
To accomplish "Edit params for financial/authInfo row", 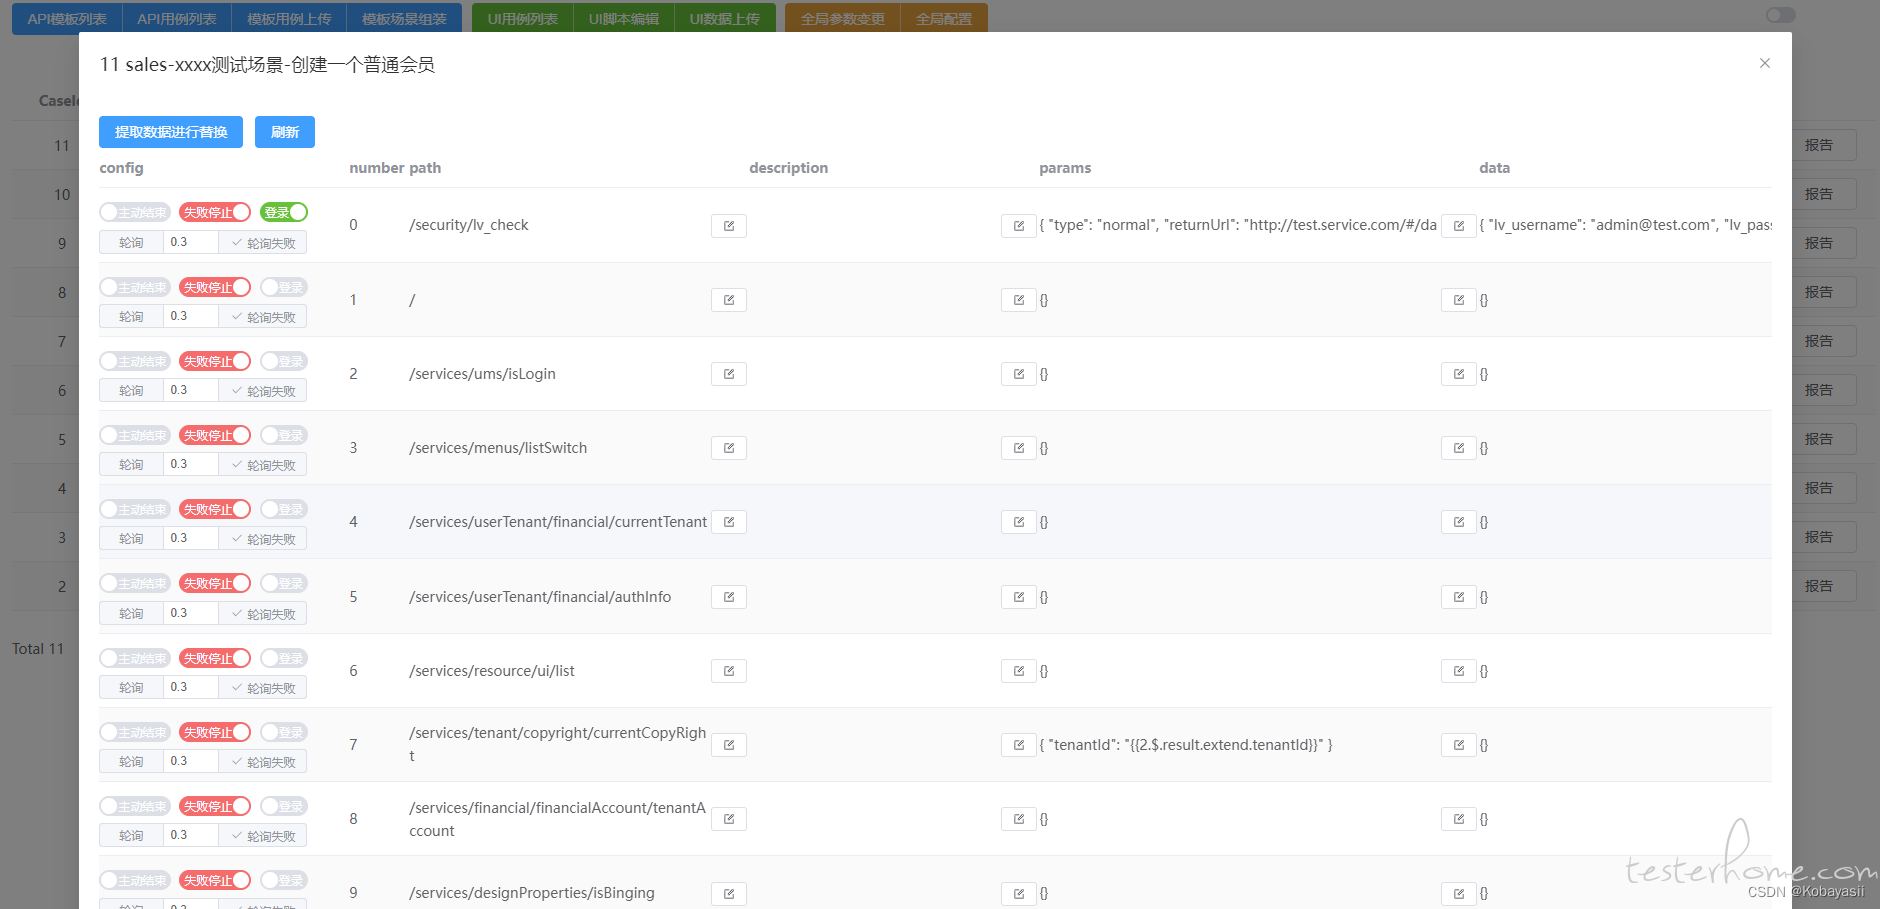I will [1018, 597].
